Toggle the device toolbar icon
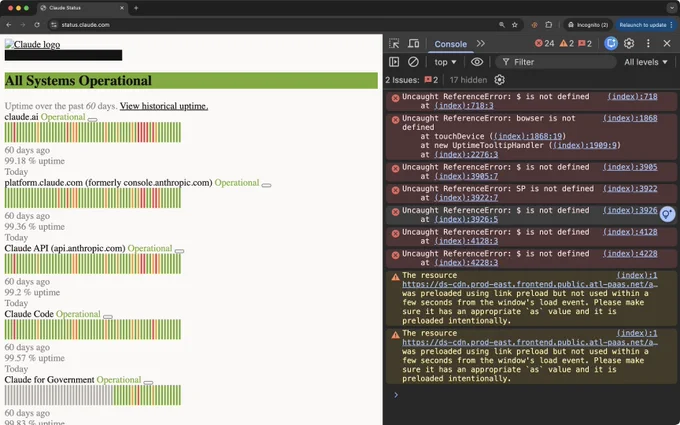 coord(413,43)
